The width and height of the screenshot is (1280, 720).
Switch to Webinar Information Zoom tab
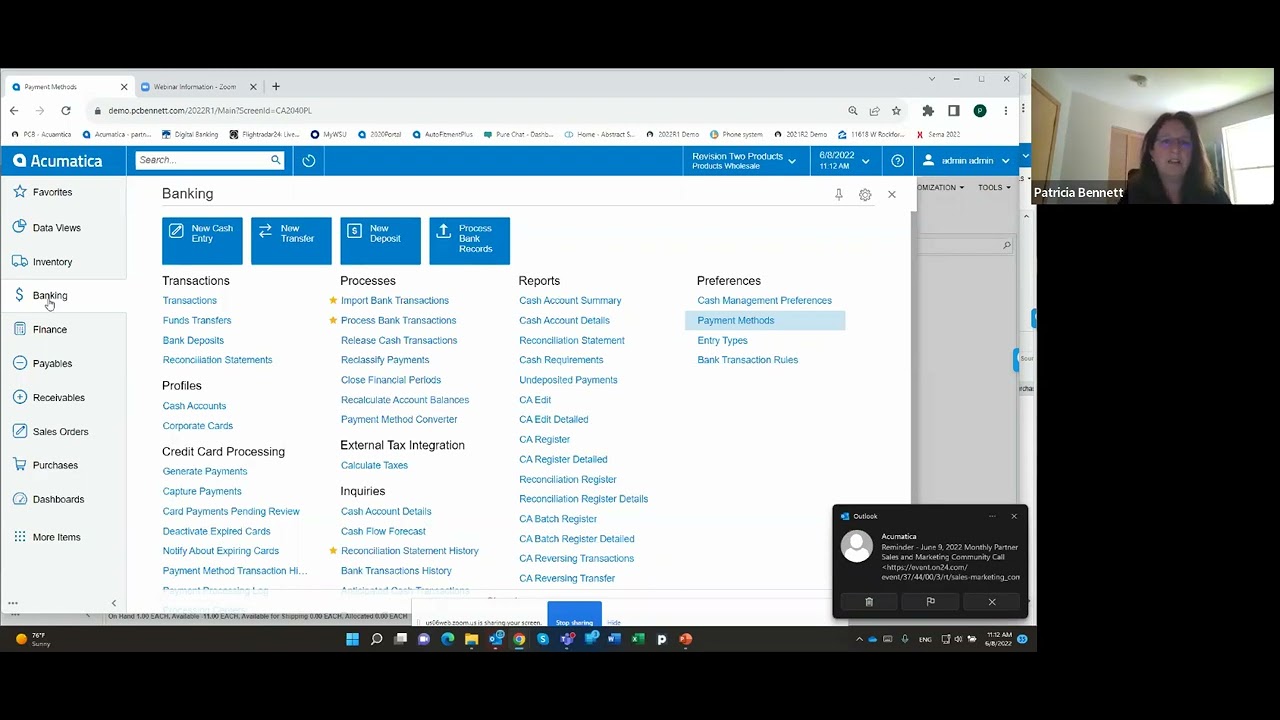click(194, 87)
